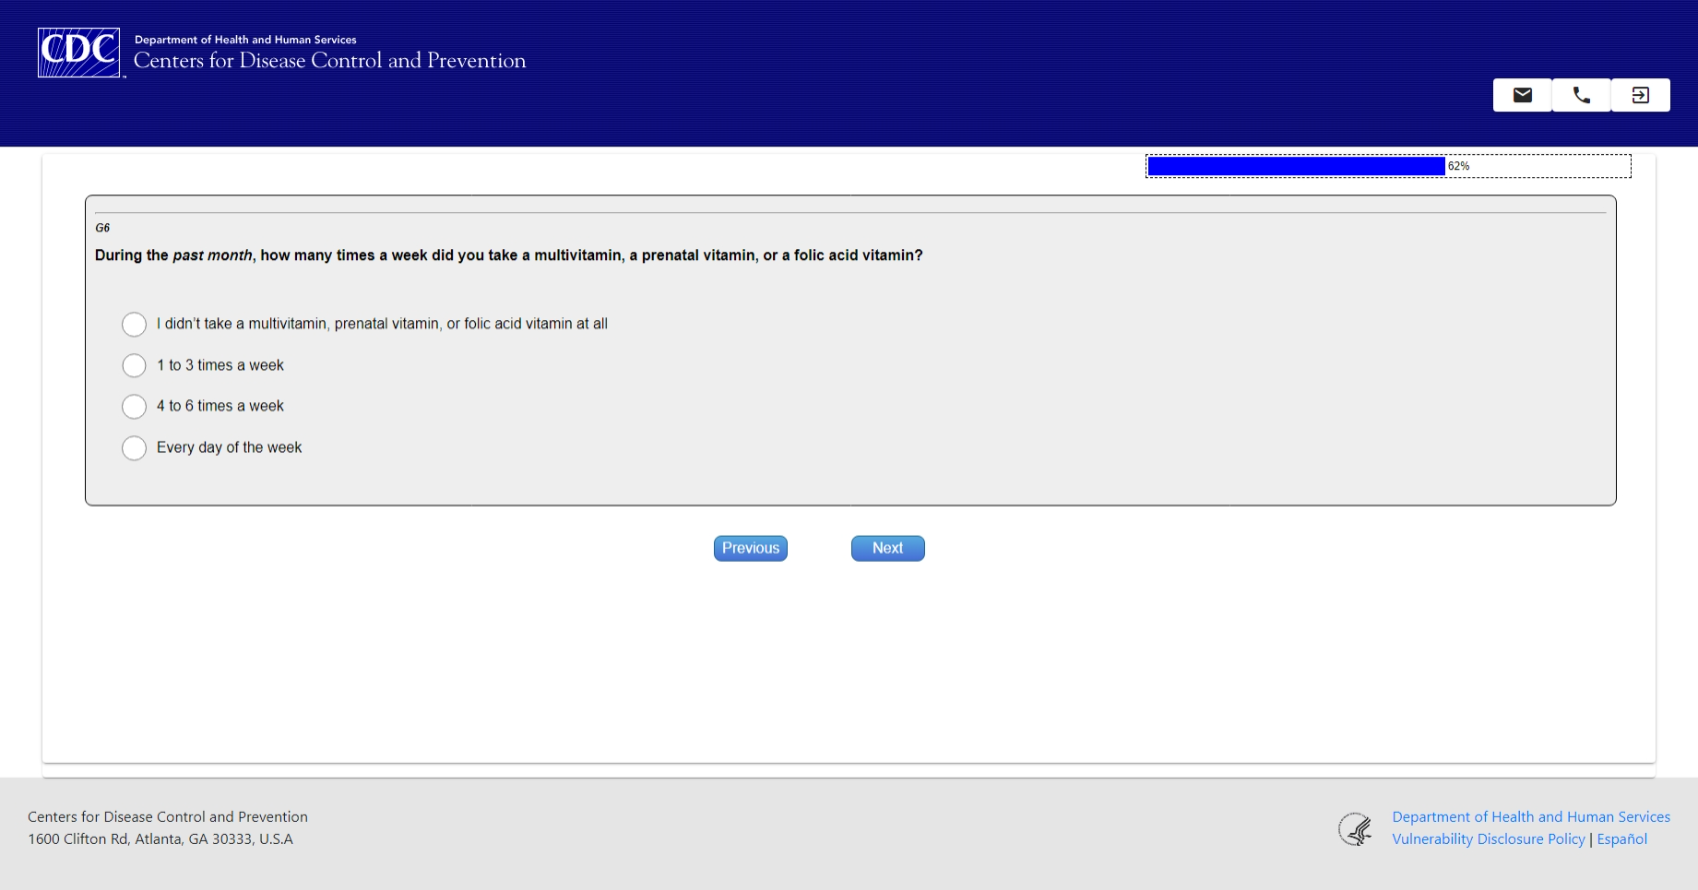
Task: Click the exit survey icon
Action: (1640, 95)
